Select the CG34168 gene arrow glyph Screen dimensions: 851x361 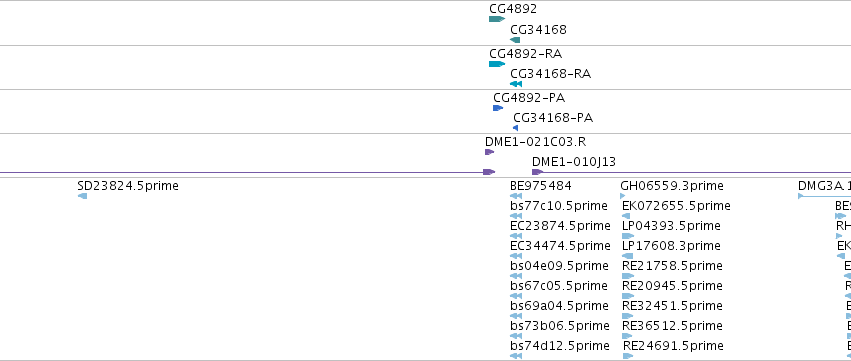tap(515, 40)
